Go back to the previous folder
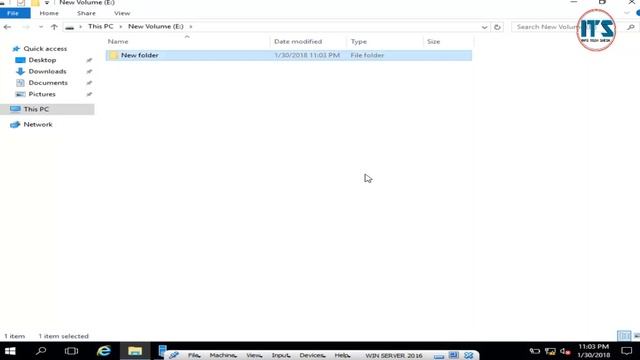The width and height of the screenshot is (640, 360). pos(7,27)
